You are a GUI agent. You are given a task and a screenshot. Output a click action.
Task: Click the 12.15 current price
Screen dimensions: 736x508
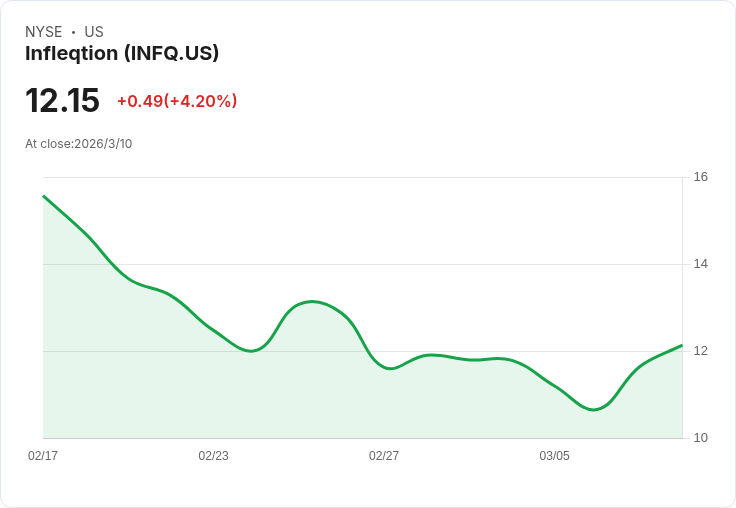coord(62,101)
